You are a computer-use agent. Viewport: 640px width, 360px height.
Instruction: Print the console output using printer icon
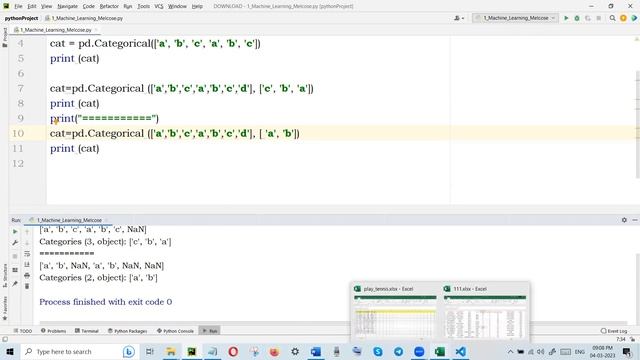coord(27,276)
